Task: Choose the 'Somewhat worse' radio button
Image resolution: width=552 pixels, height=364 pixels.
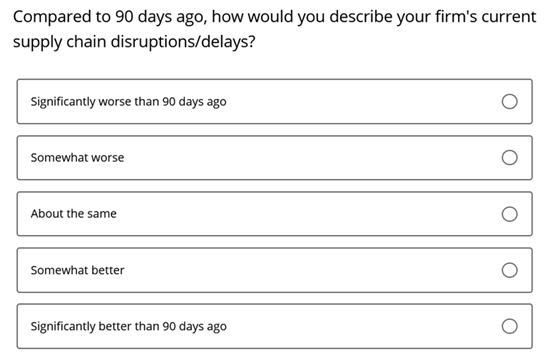Action: [x=509, y=157]
